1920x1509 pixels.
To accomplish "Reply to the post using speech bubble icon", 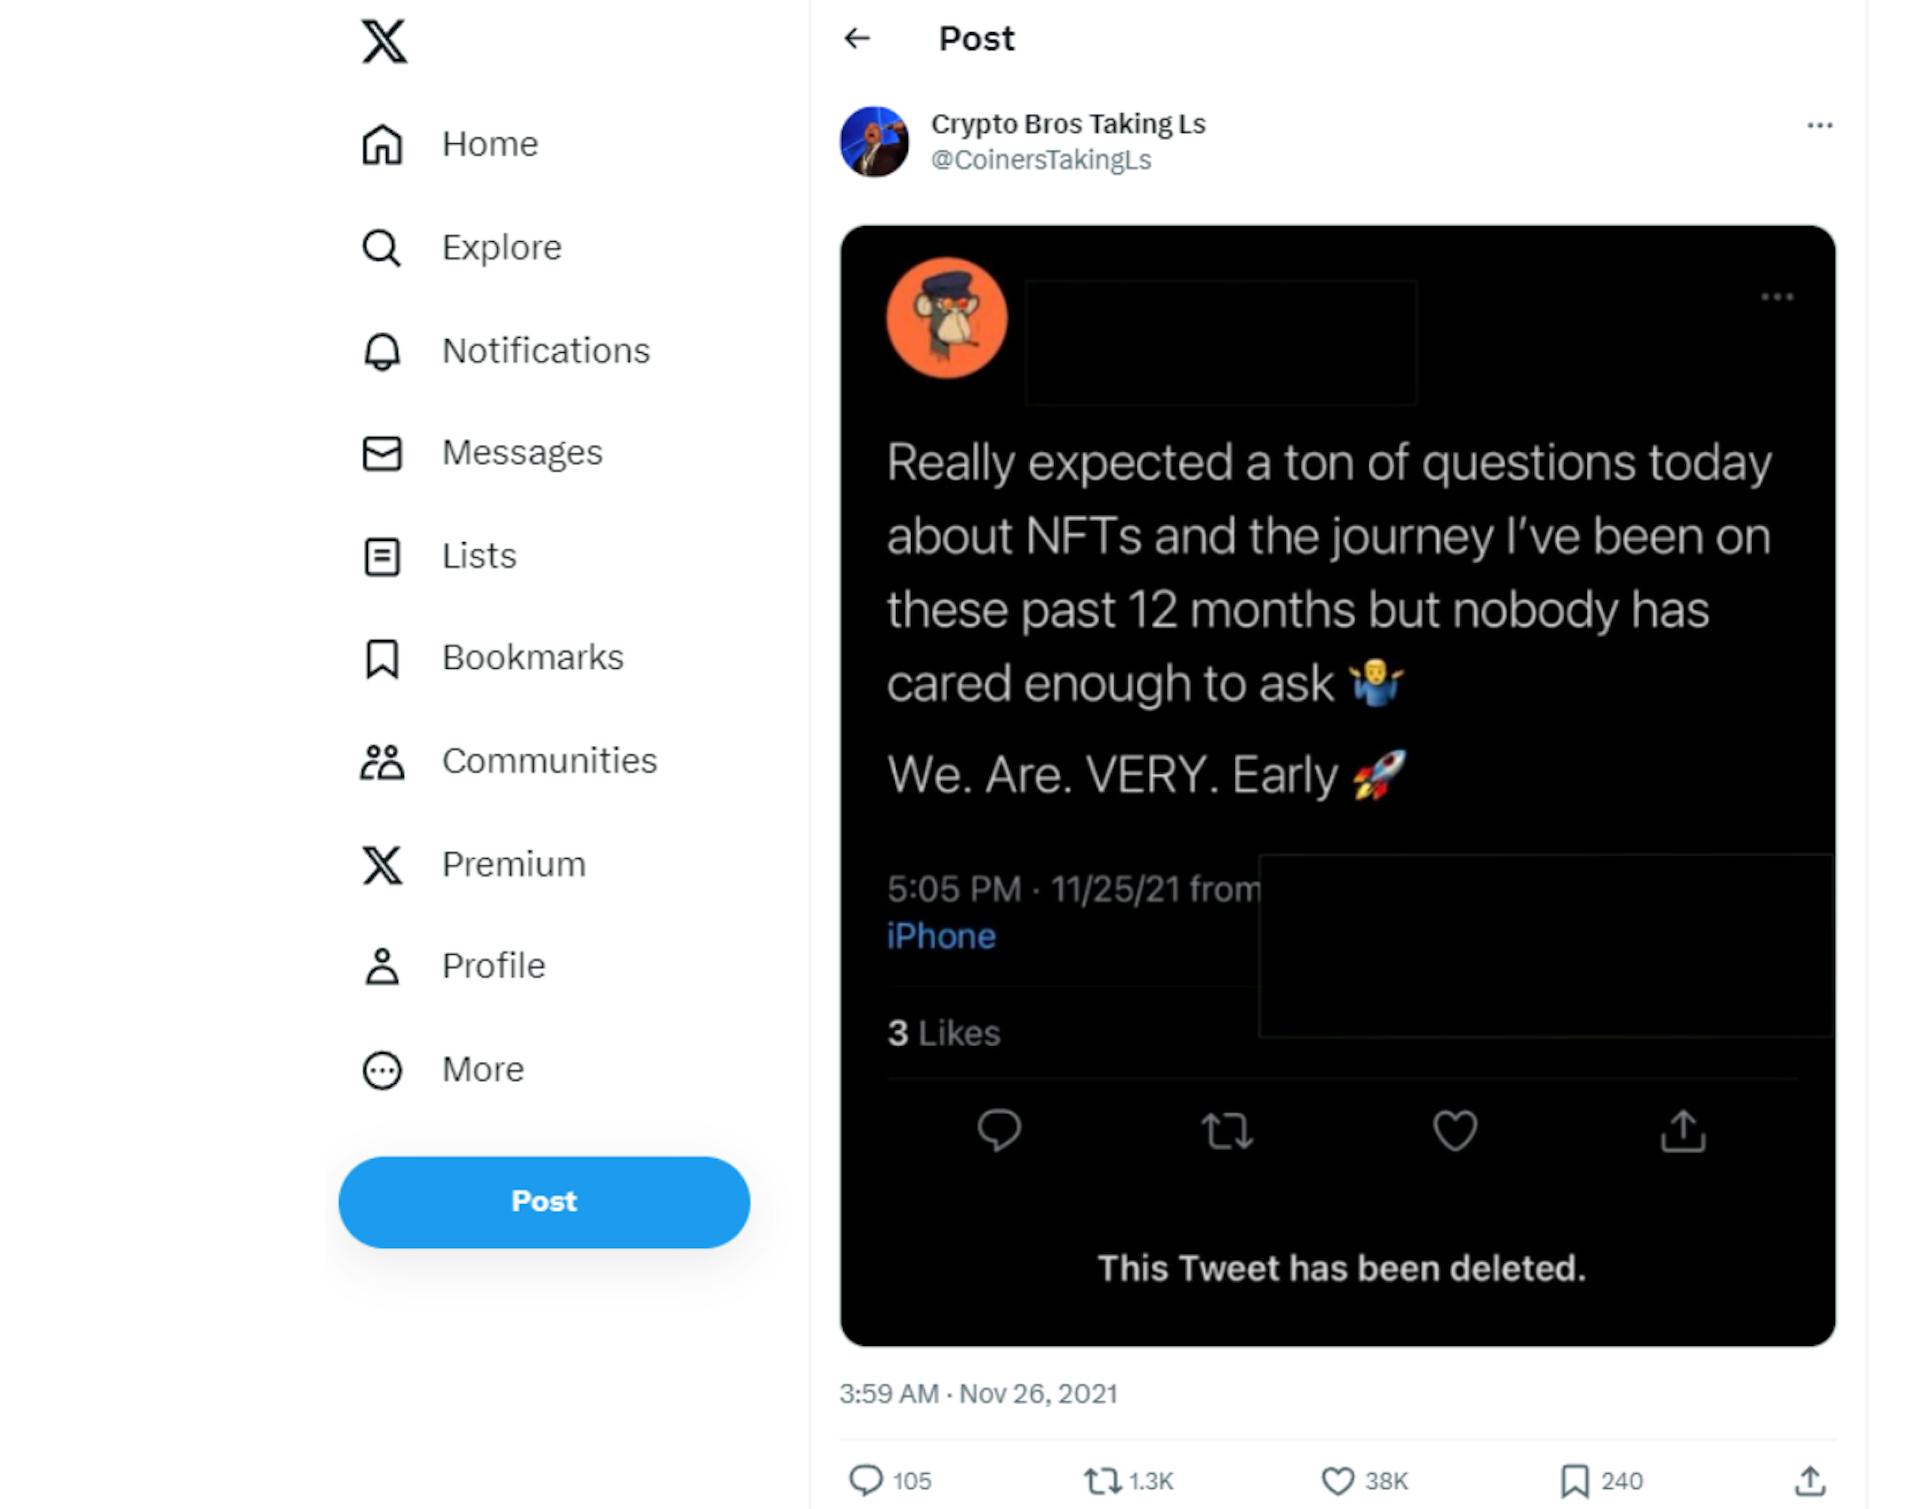I will tap(869, 1481).
